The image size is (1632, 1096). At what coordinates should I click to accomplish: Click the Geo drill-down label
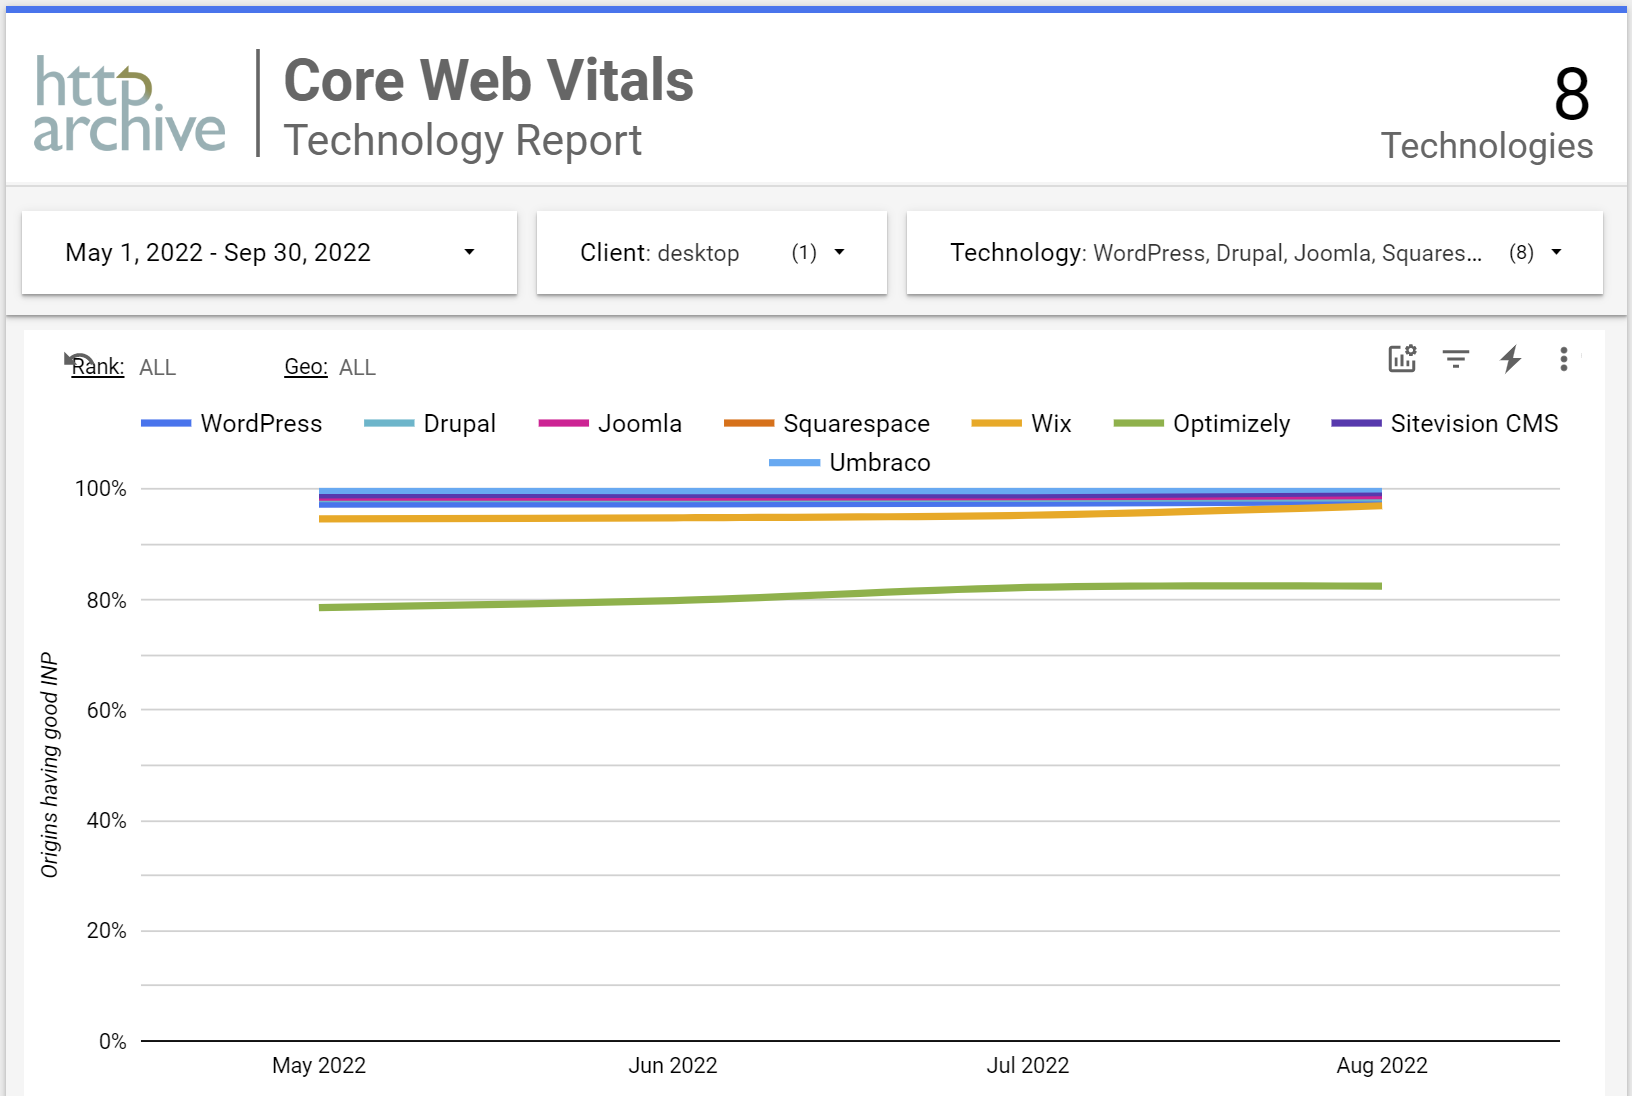pyautogui.click(x=306, y=367)
